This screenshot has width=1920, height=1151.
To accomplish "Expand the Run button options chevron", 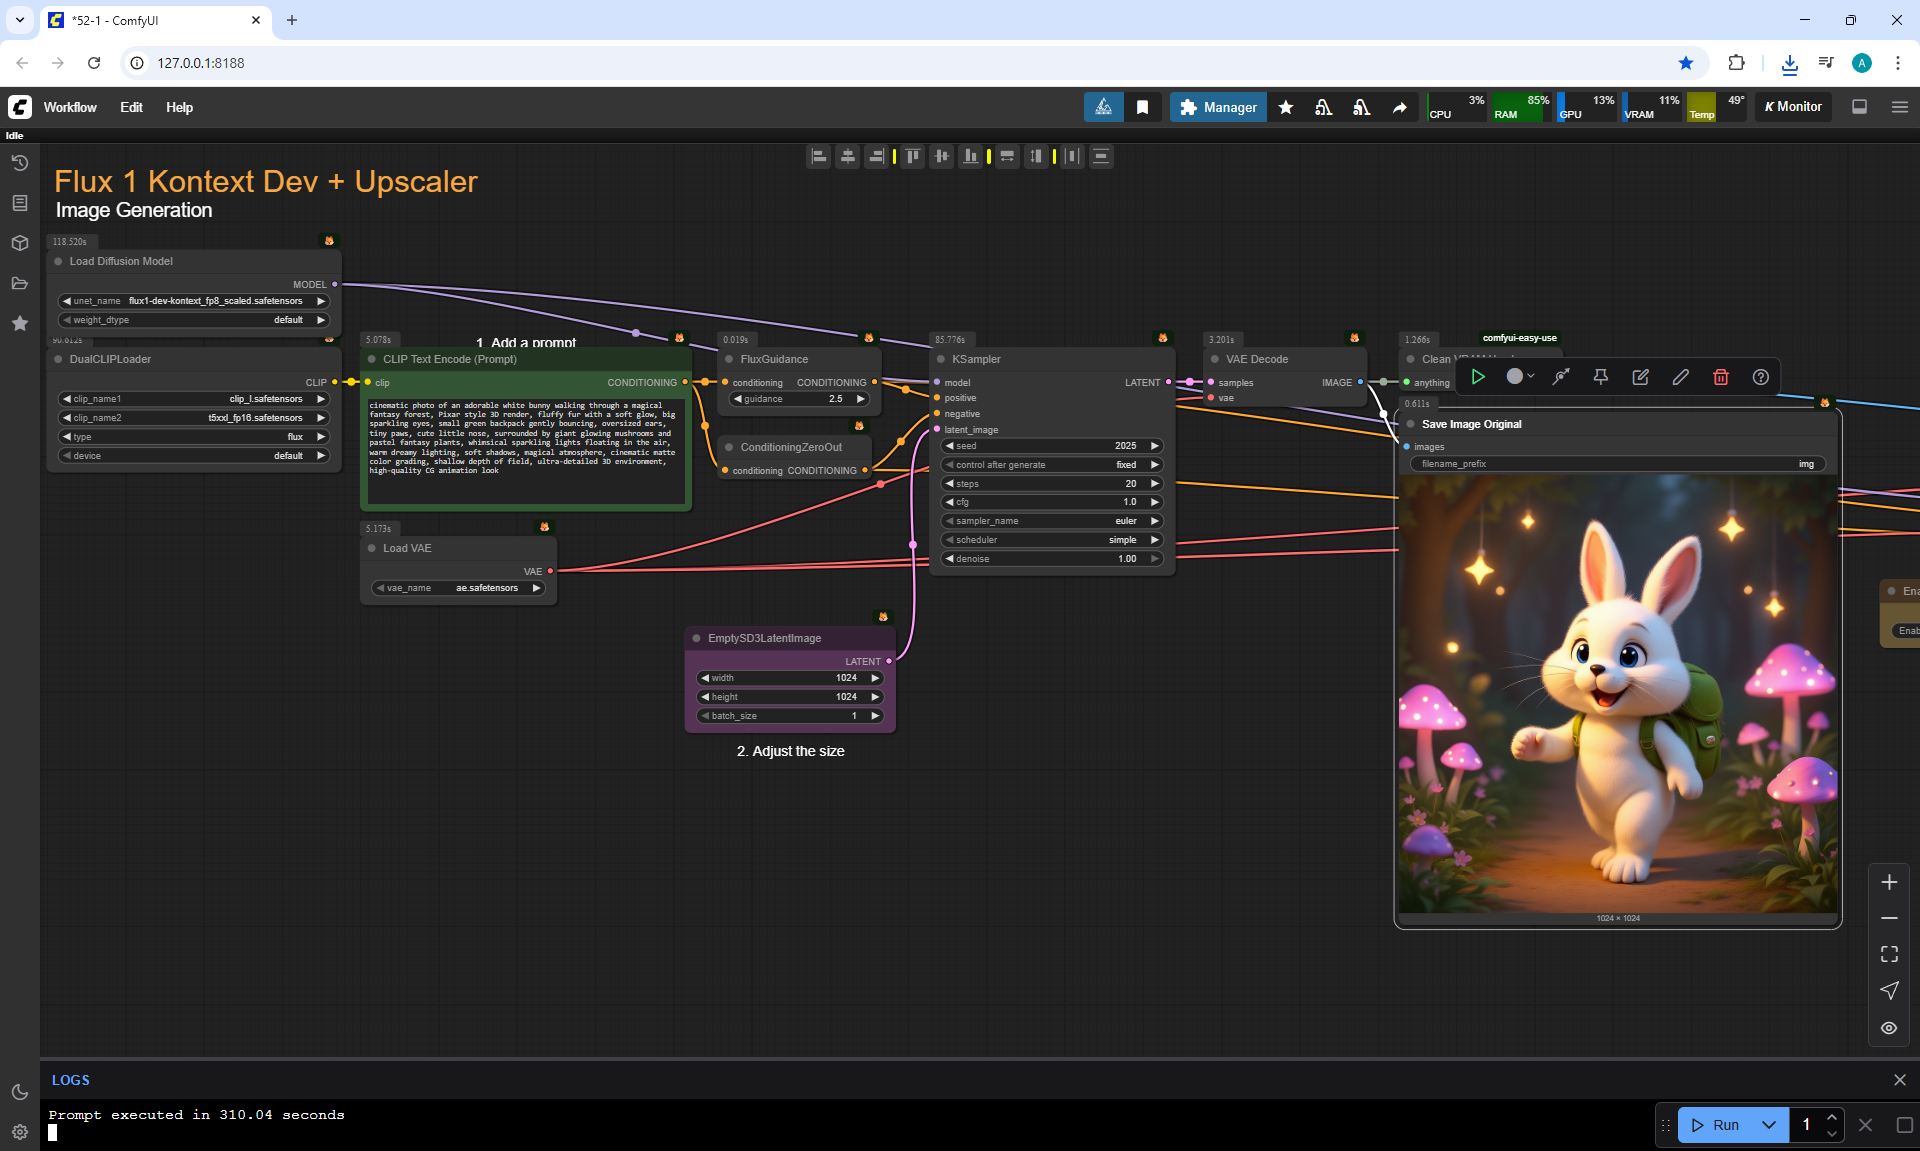I will 1768,1125.
